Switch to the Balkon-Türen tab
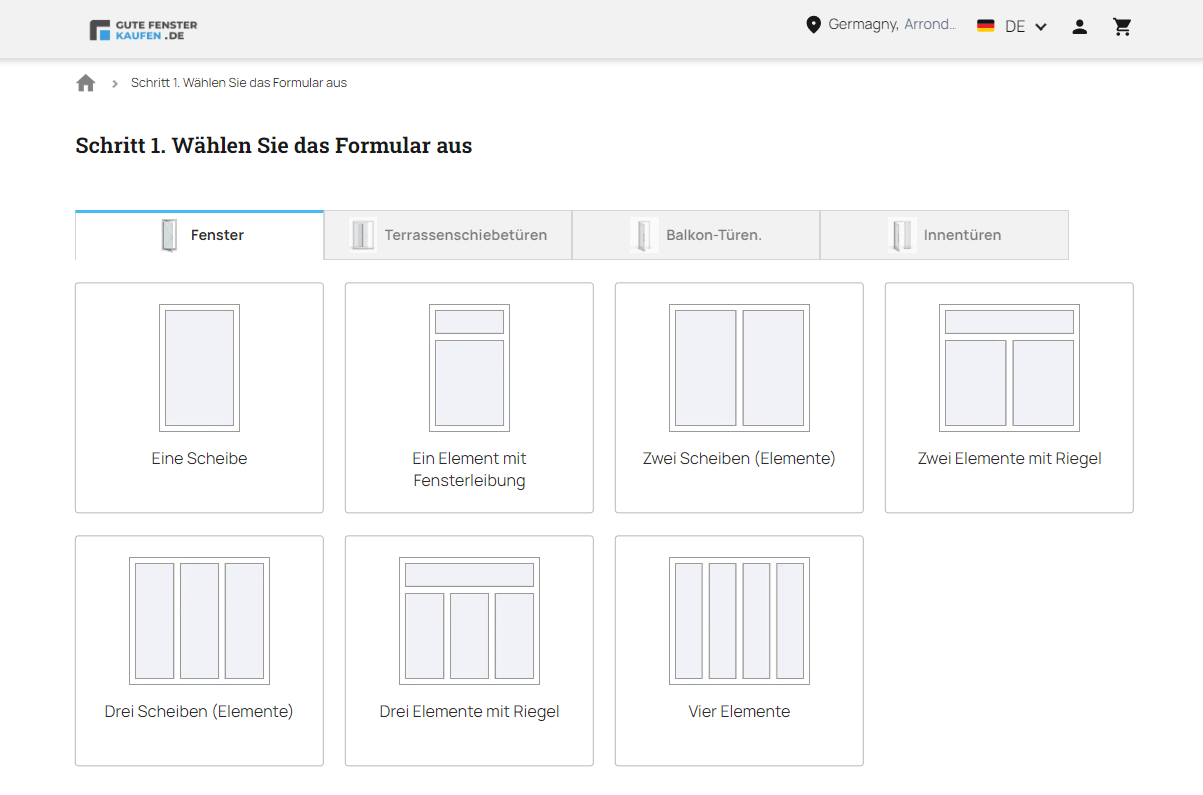 [696, 235]
